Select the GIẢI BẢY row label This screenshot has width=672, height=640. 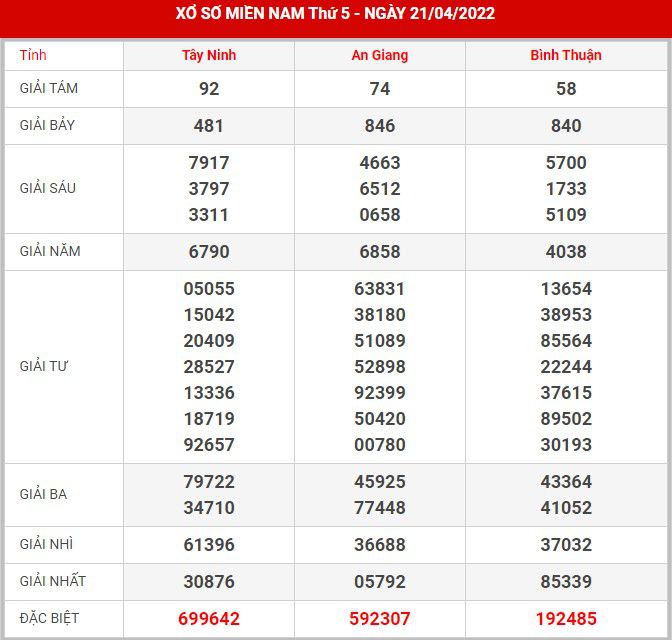(48, 125)
